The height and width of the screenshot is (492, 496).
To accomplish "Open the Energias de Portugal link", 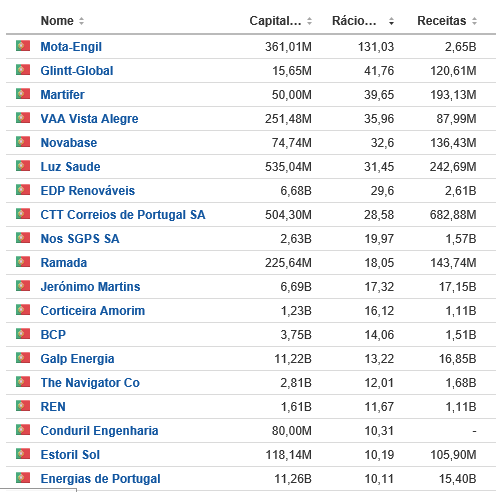I will [100, 479].
